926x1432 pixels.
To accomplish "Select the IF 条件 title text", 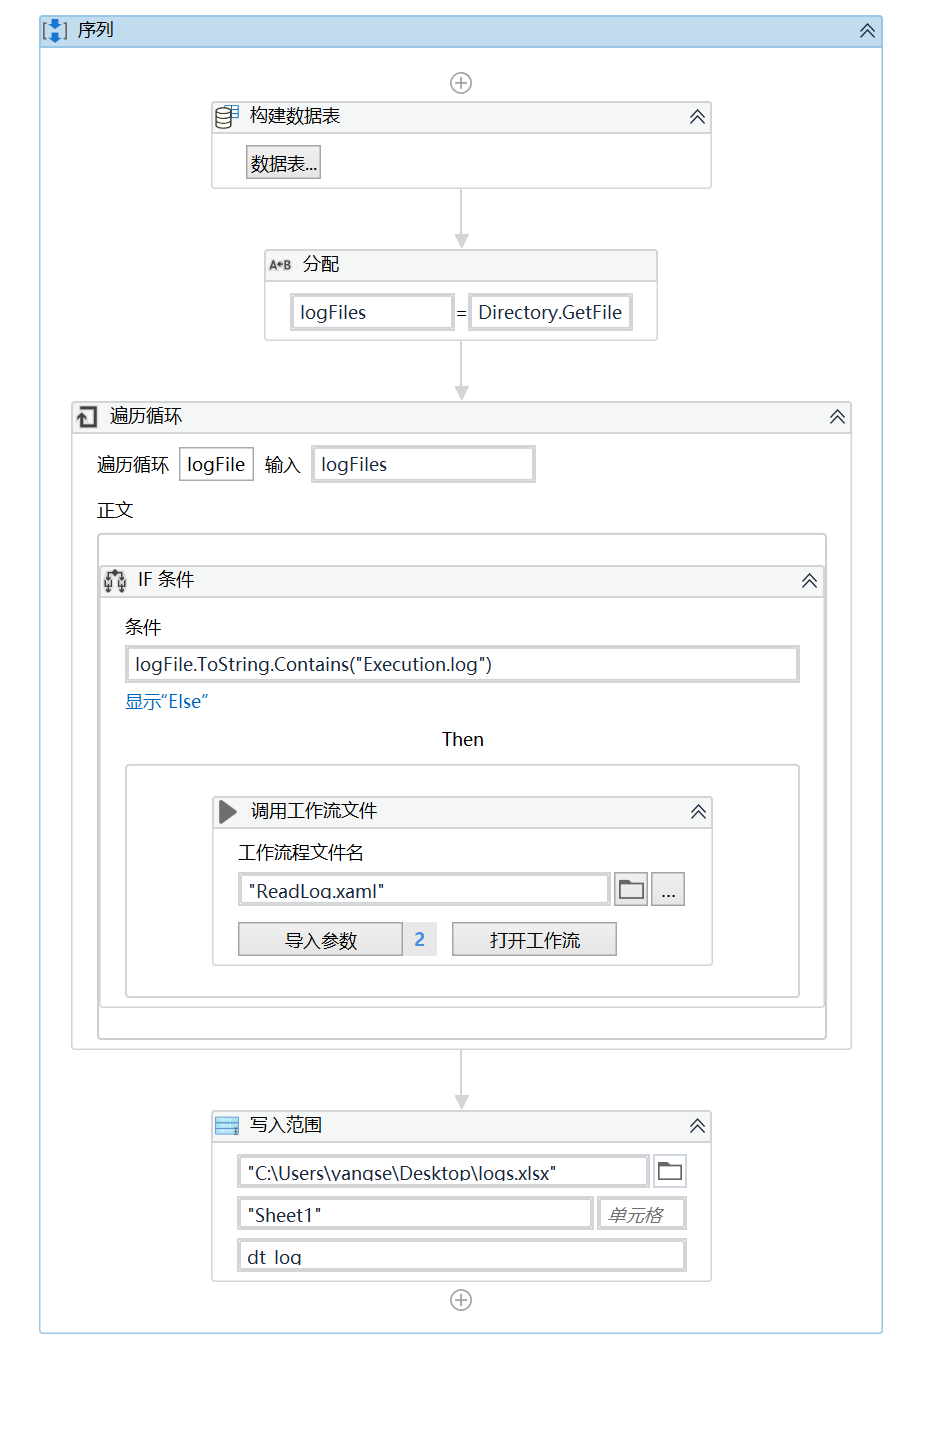I will [x=166, y=580].
